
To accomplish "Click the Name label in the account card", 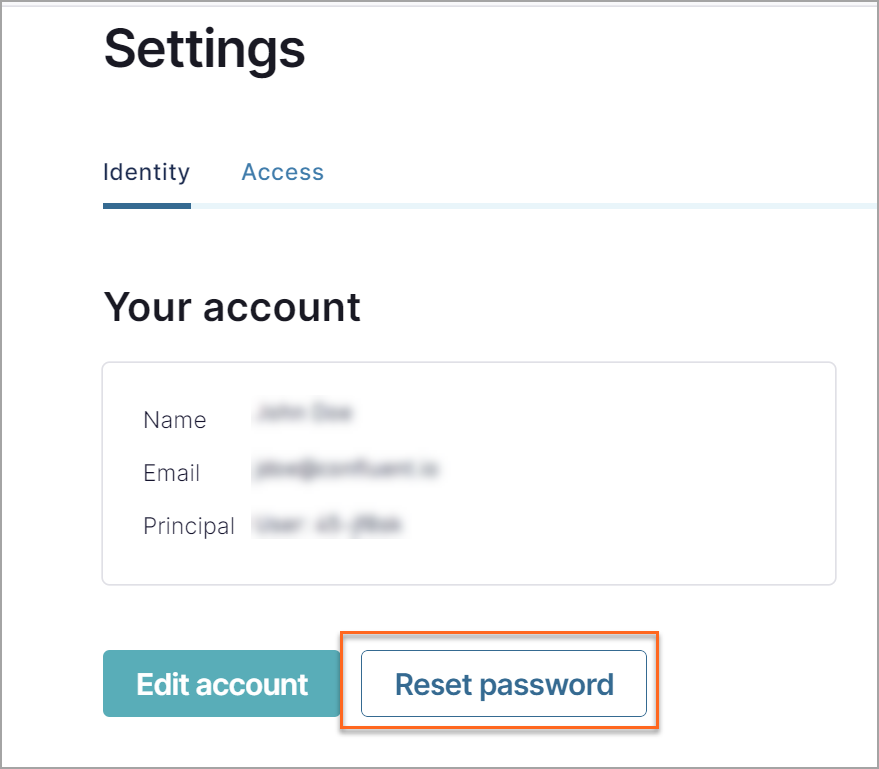I will [174, 420].
